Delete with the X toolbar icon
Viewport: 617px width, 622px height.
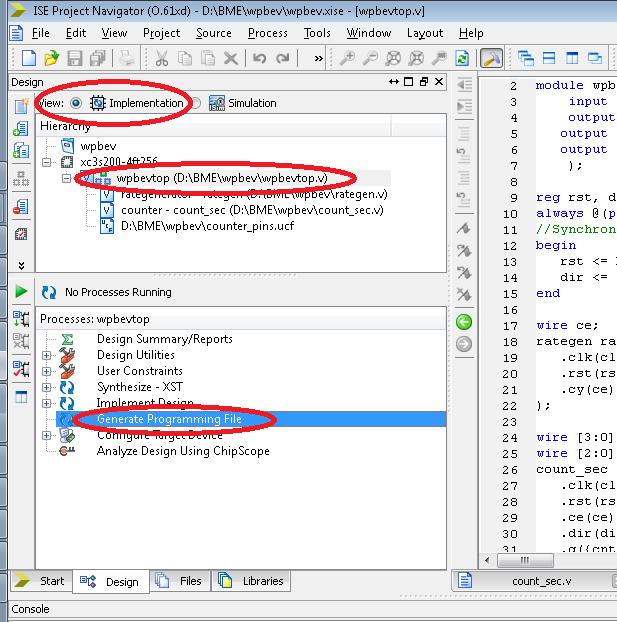tap(231, 58)
